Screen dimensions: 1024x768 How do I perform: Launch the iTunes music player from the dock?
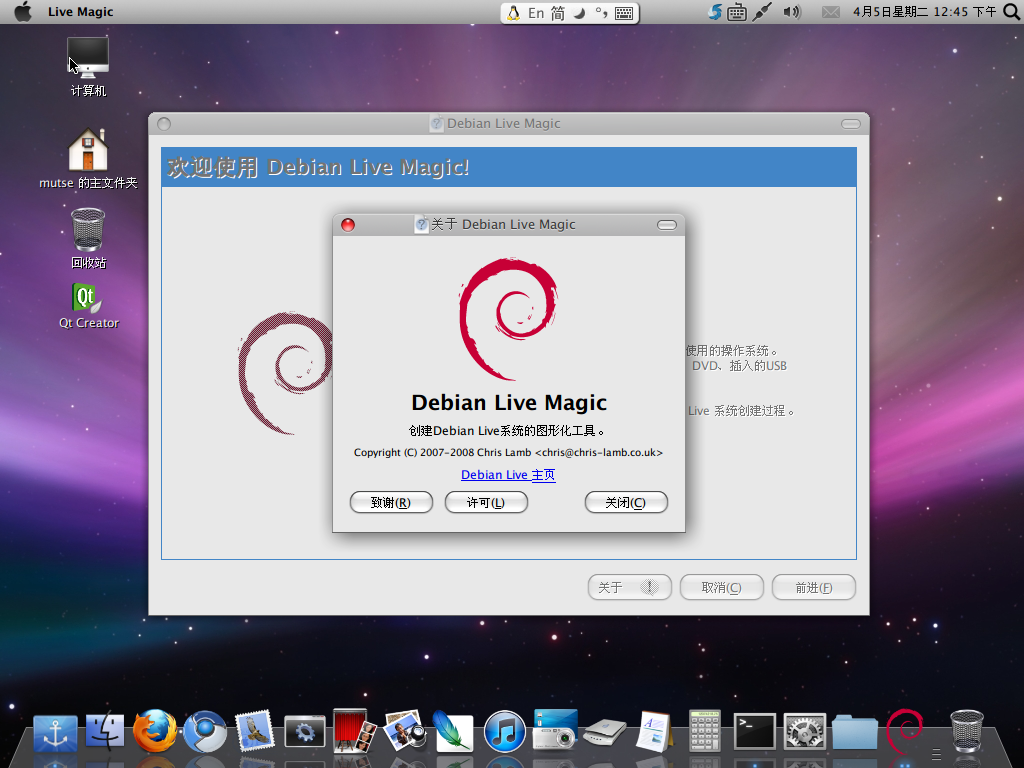click(x=504, y=731)
